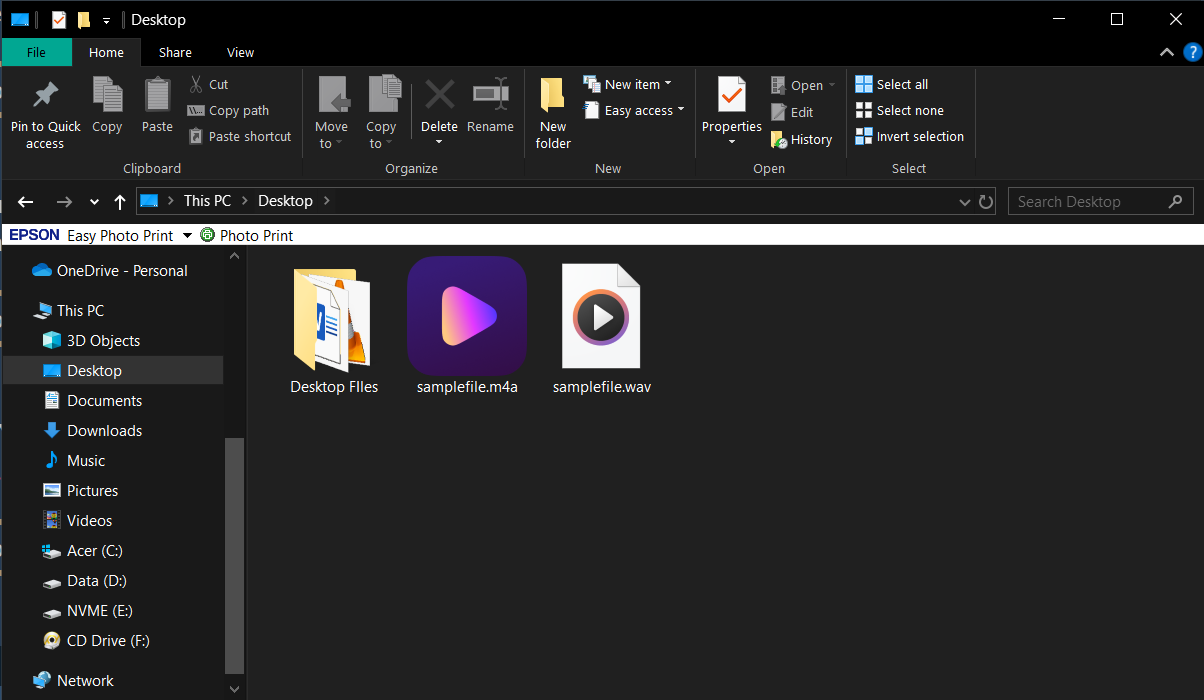Open the File menu
1204x700 pixels.
[36, 52]
